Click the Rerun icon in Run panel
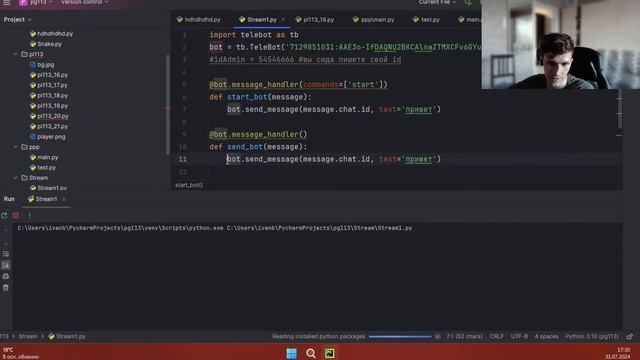 pyautogui.click(x=4, y=216)
